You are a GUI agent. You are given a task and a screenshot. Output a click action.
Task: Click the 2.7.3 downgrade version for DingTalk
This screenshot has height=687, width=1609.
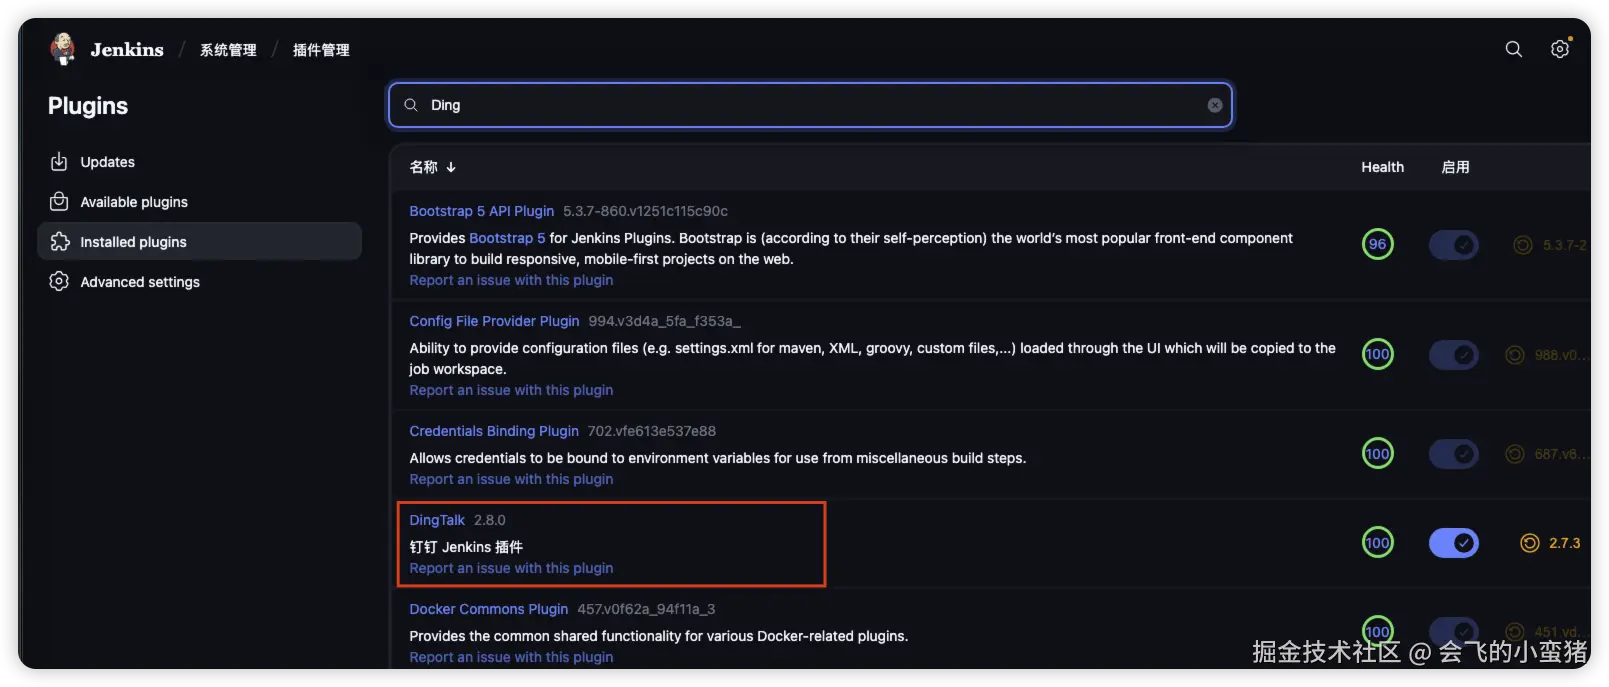pos(1564,543)
